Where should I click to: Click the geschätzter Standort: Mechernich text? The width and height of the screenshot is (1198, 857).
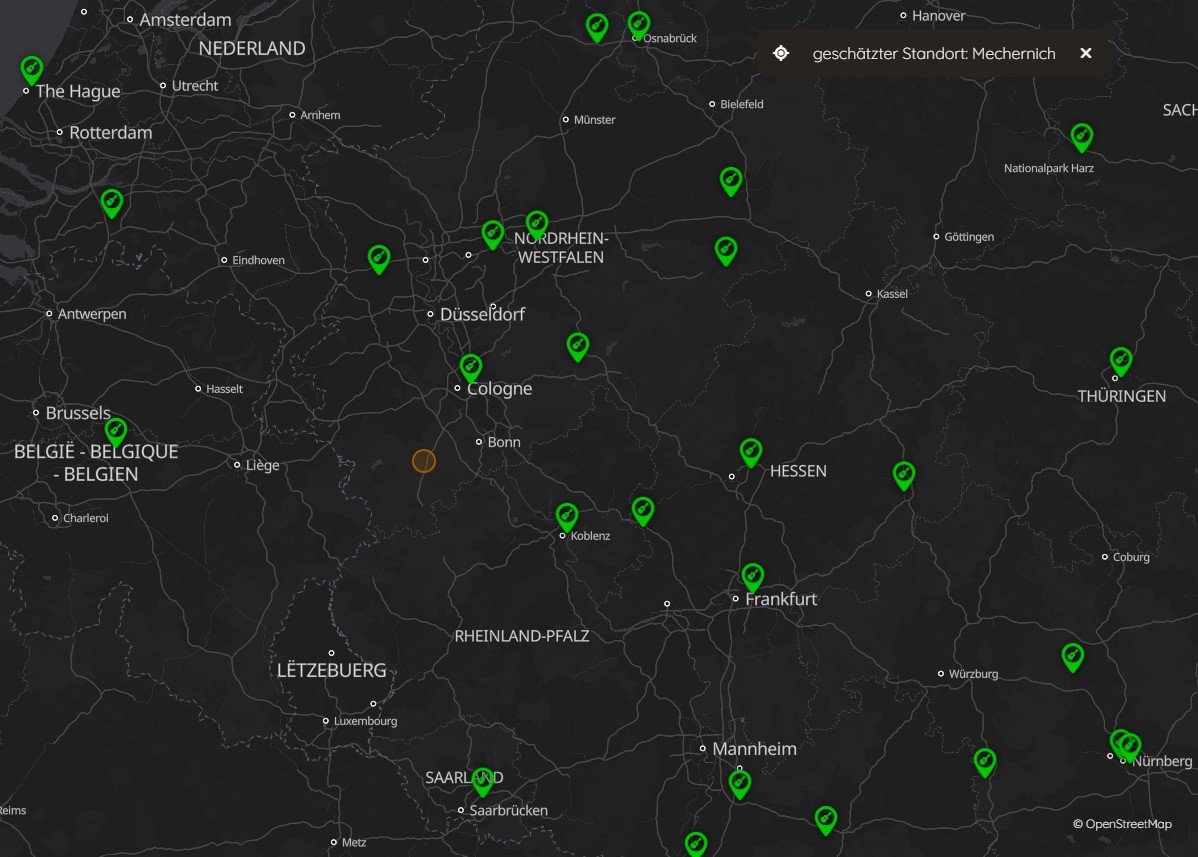pyautogui.click(x=934, y=53)
